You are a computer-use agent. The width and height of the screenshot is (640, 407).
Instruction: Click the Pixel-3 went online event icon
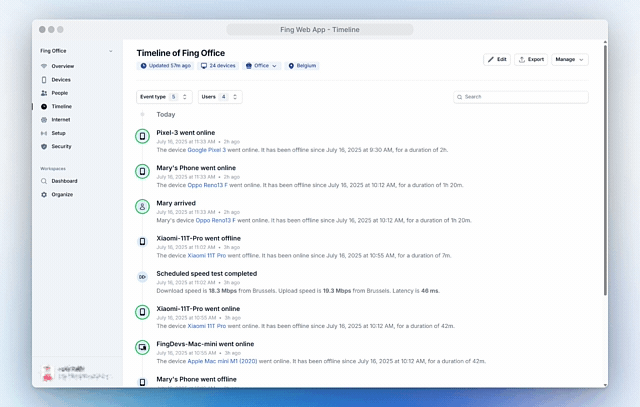[x=142, y=136]
